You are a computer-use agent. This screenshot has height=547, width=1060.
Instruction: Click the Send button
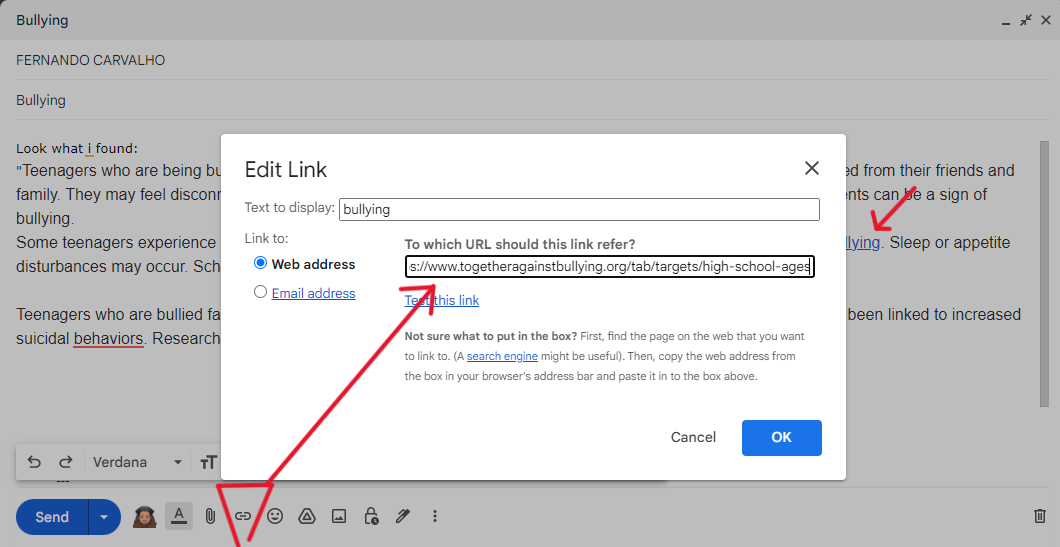52,517
